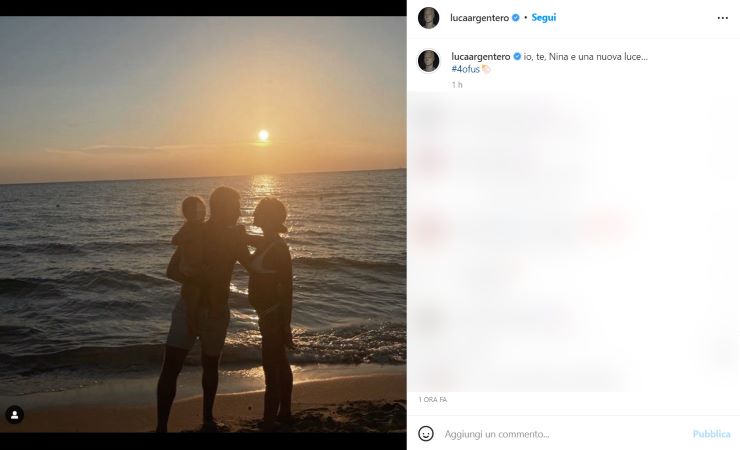Open profile avatar beside the caption
The image size is (740, 450).
coord(429,61)
